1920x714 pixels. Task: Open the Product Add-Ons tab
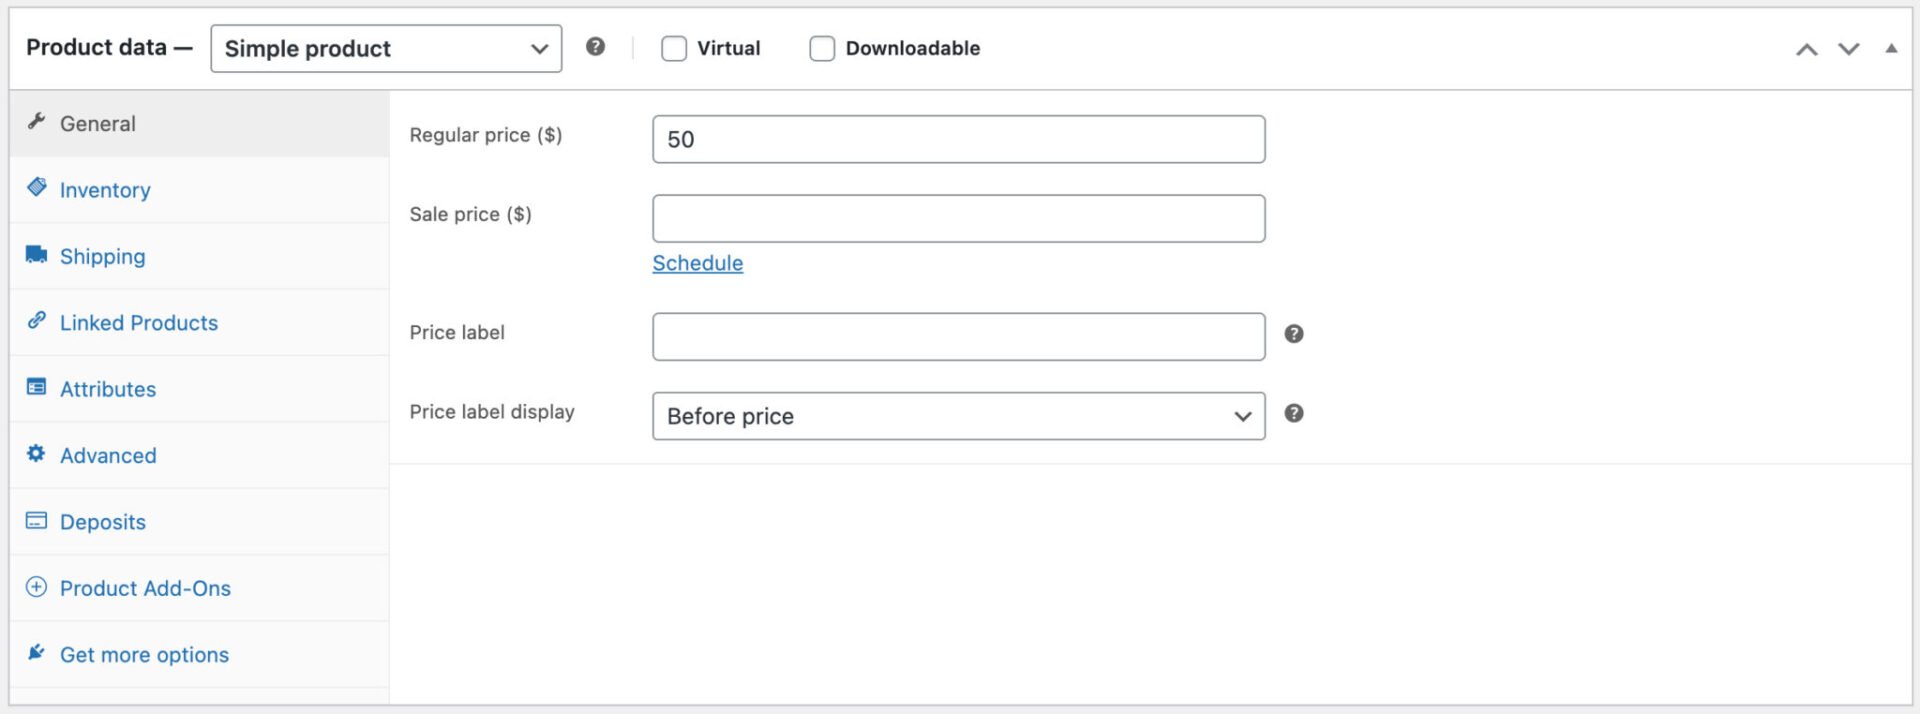[x=199, y=588]
